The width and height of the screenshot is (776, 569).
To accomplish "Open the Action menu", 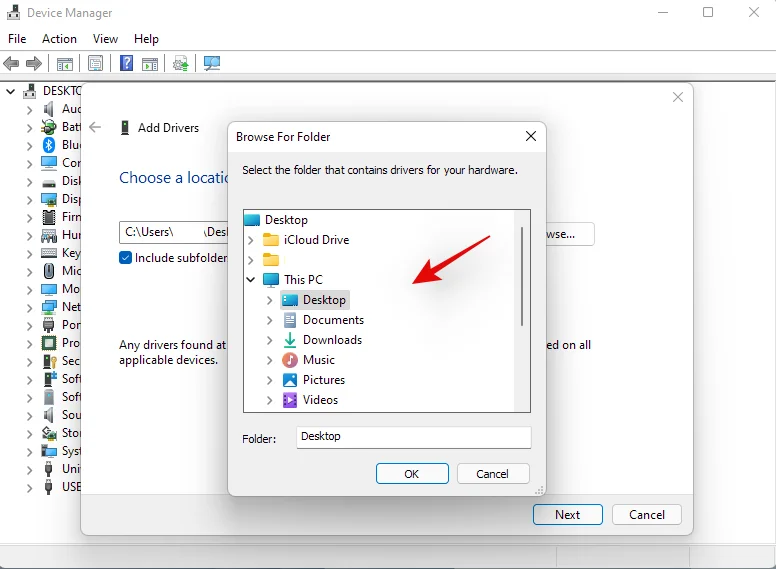I will pos(59,39).
